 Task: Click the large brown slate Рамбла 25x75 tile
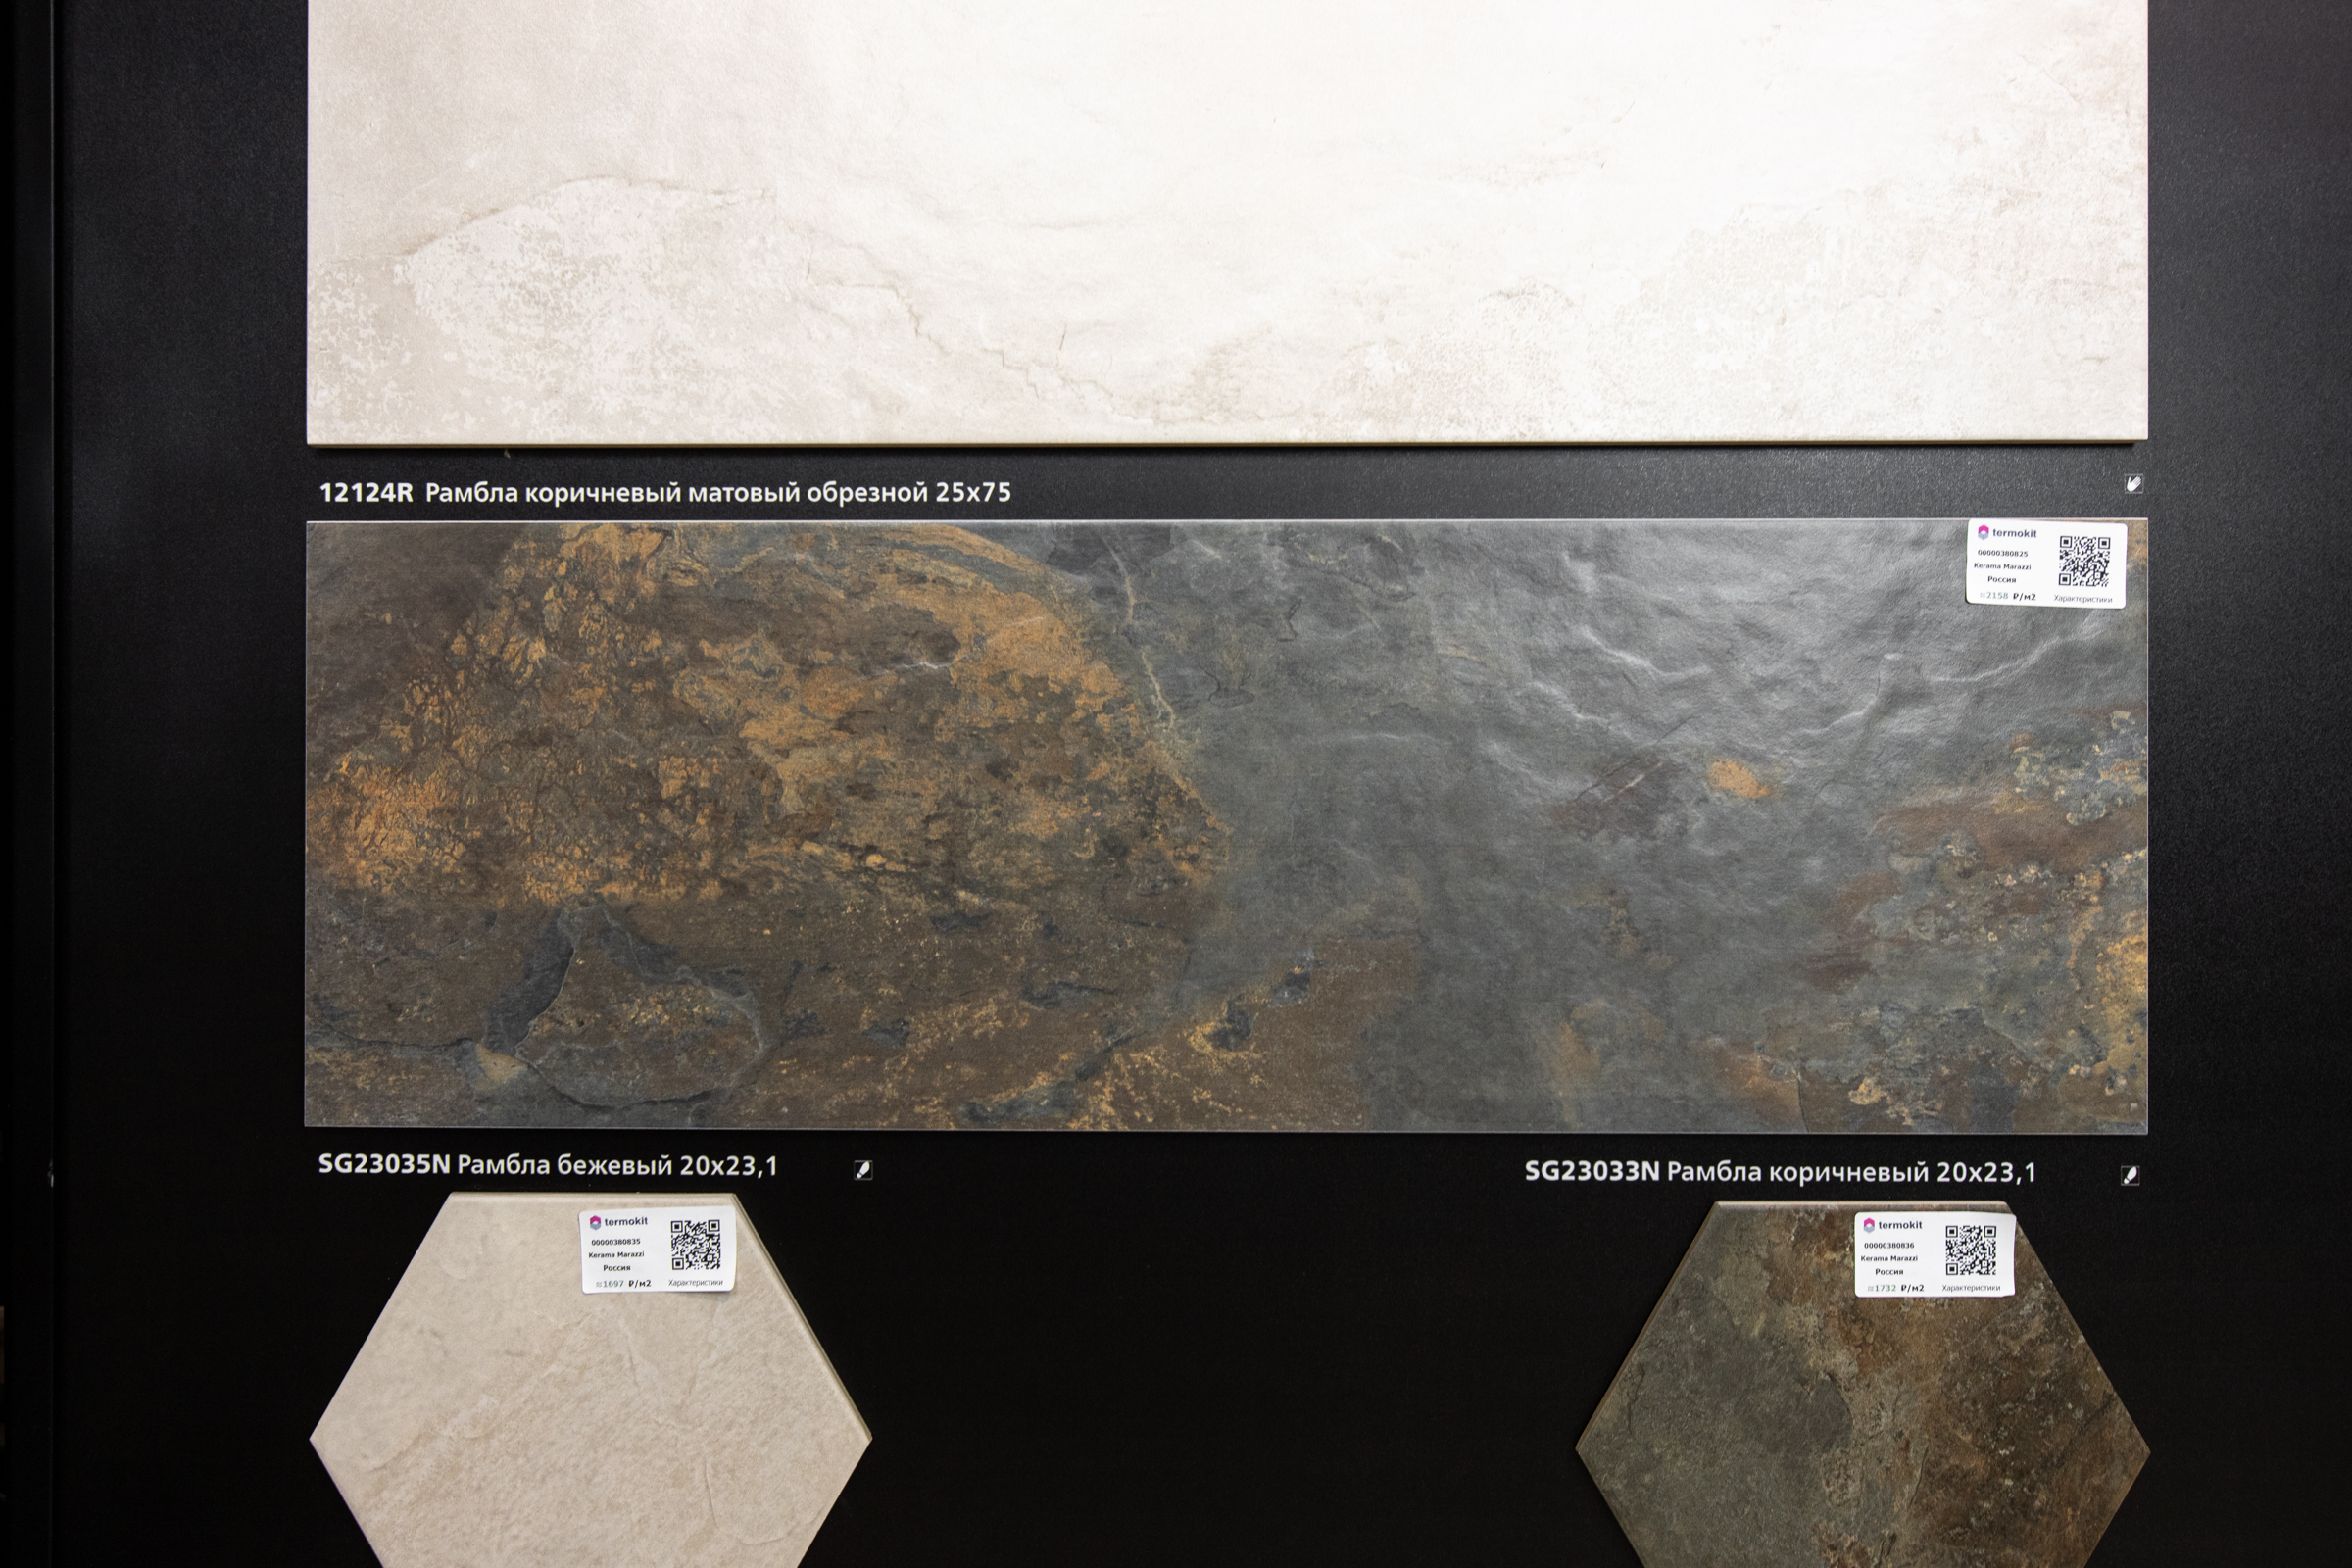tap(1226, 826)
